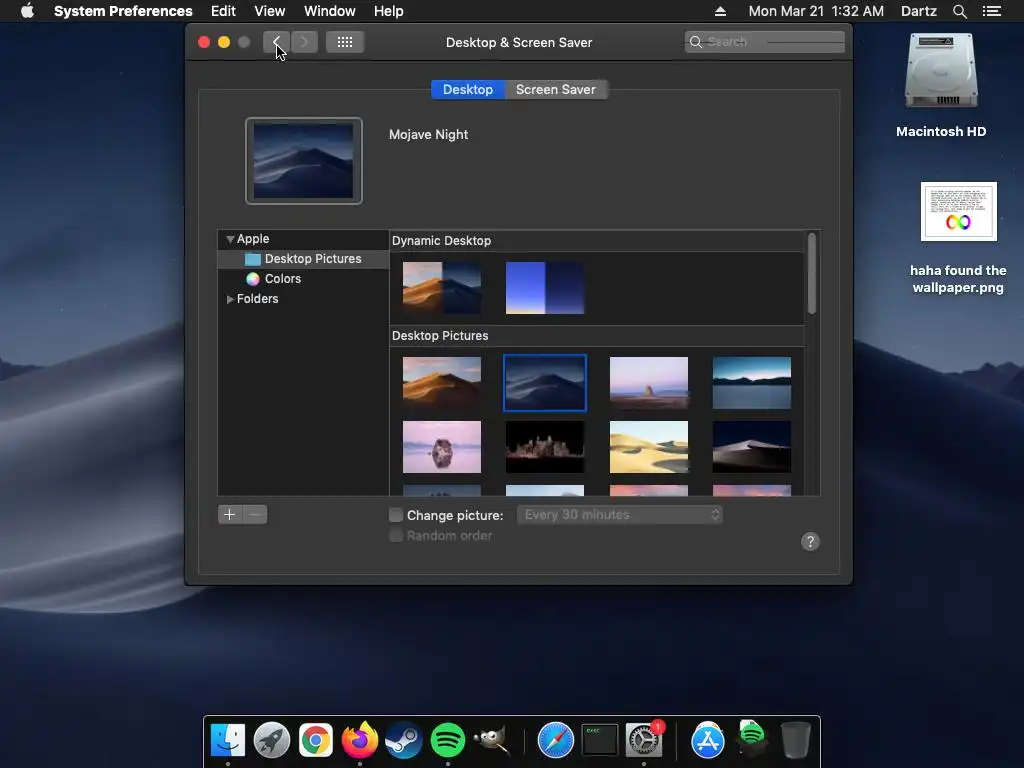Click the Show All grid icon
The width and height of the screenshot is (1024, 768).
point(344,42)
